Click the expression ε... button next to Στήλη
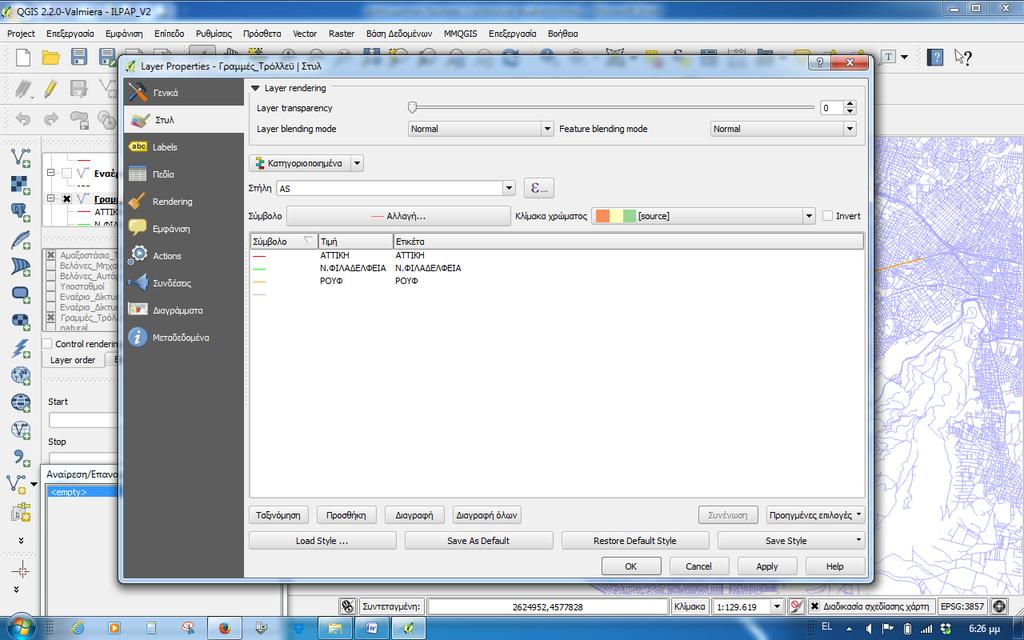1024x640 pixels. [539, 188]
